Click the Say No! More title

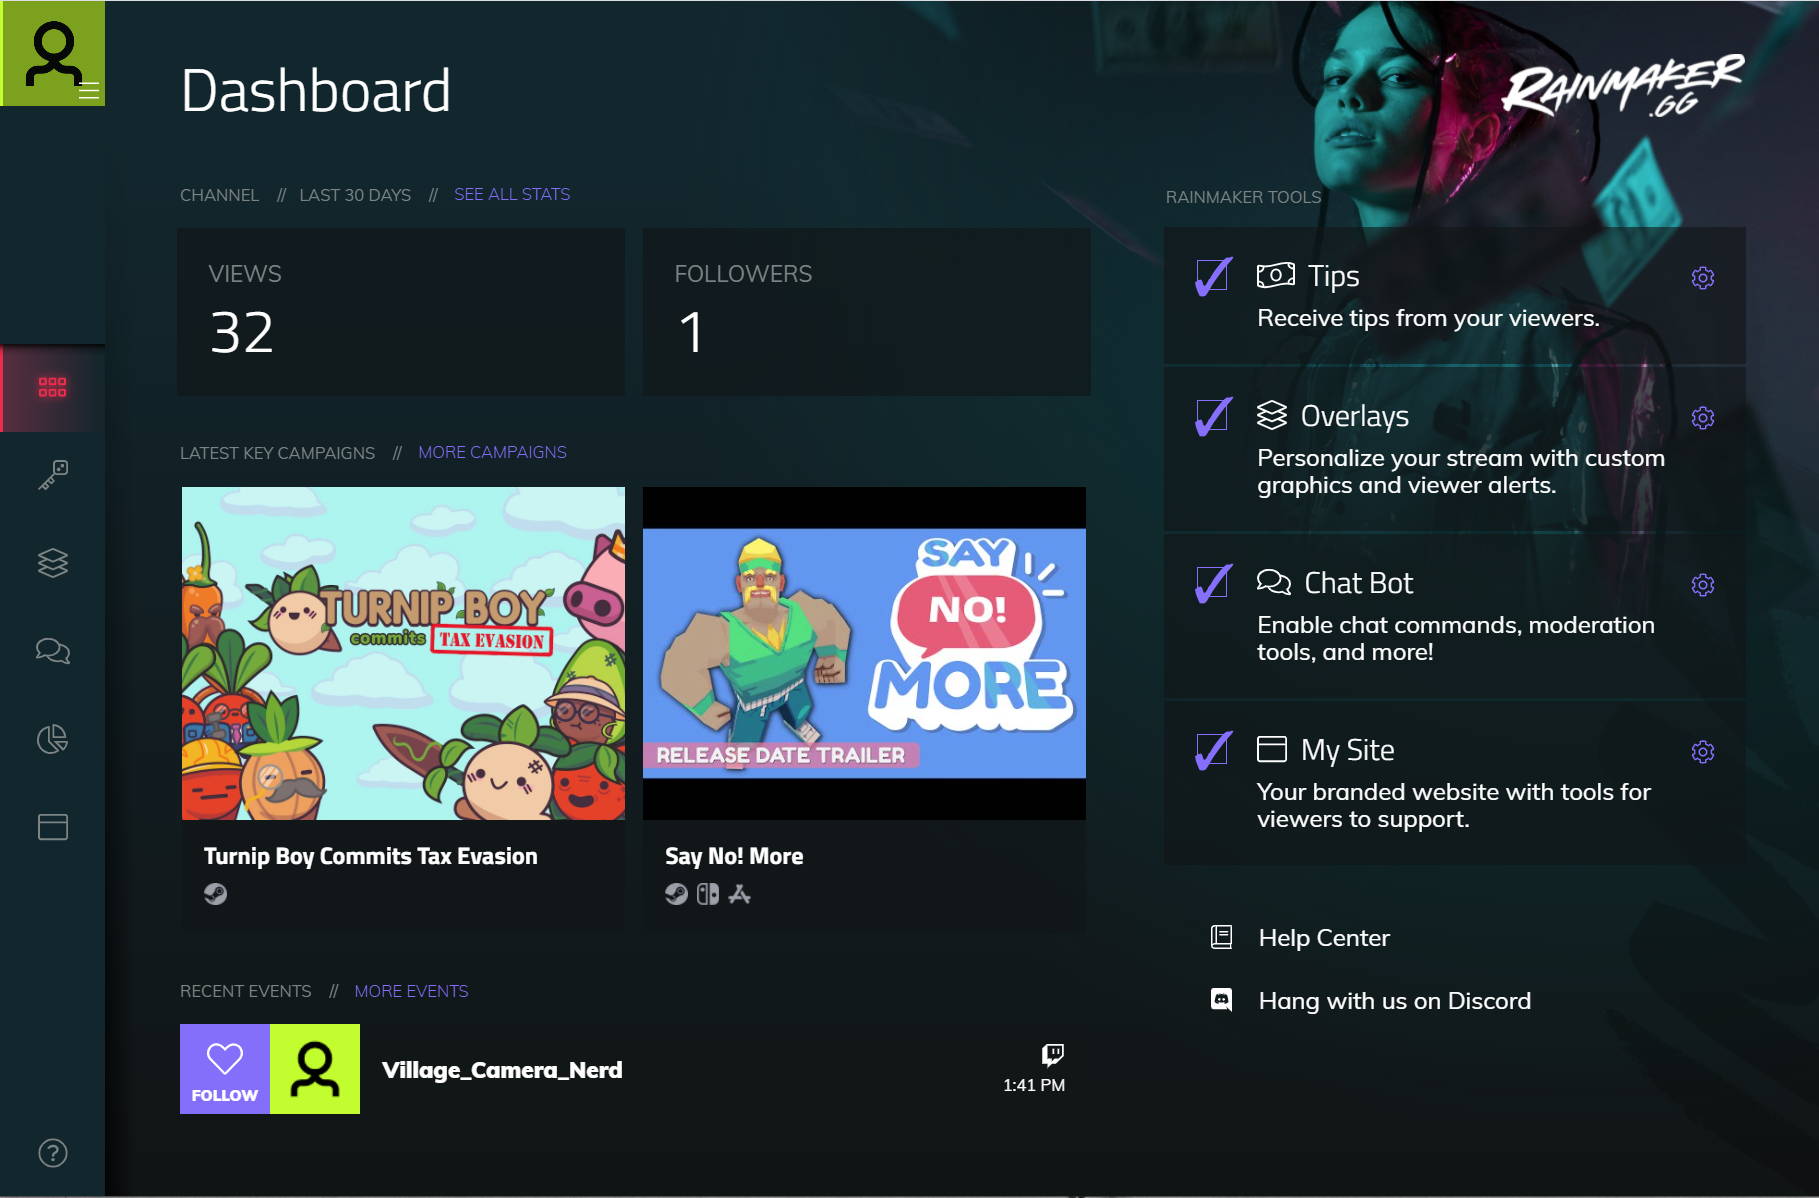[734, 856]
